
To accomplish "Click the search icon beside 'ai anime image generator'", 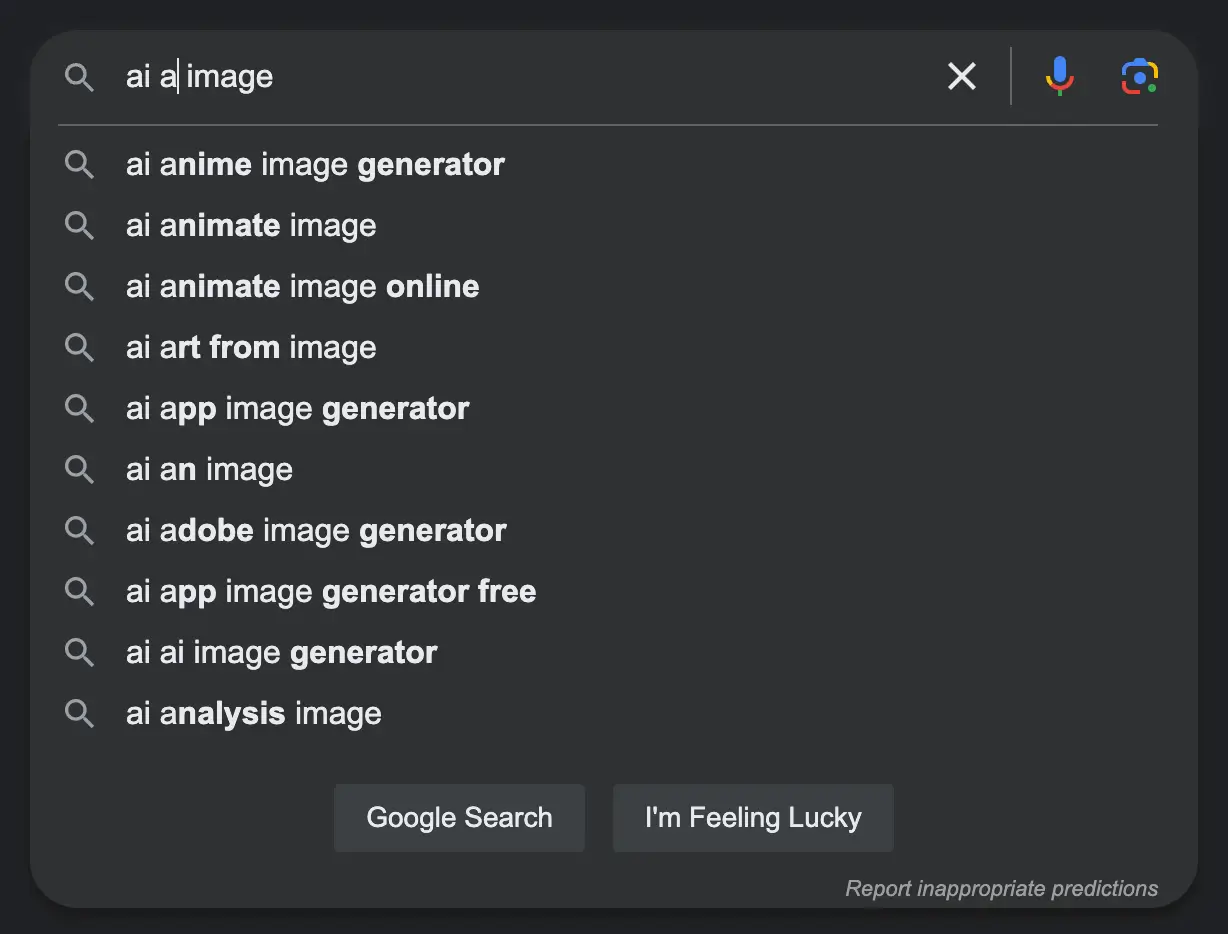I will click(80, 164).
